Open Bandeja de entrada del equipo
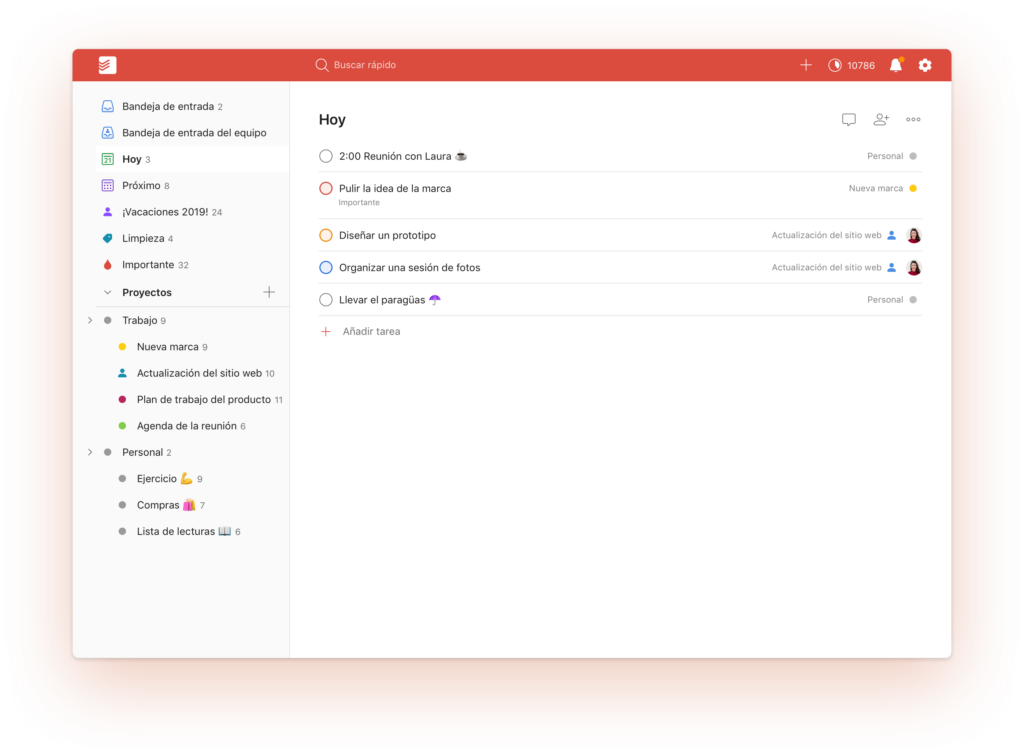This screenshot has height=754, width=1024. click(193, 133)
